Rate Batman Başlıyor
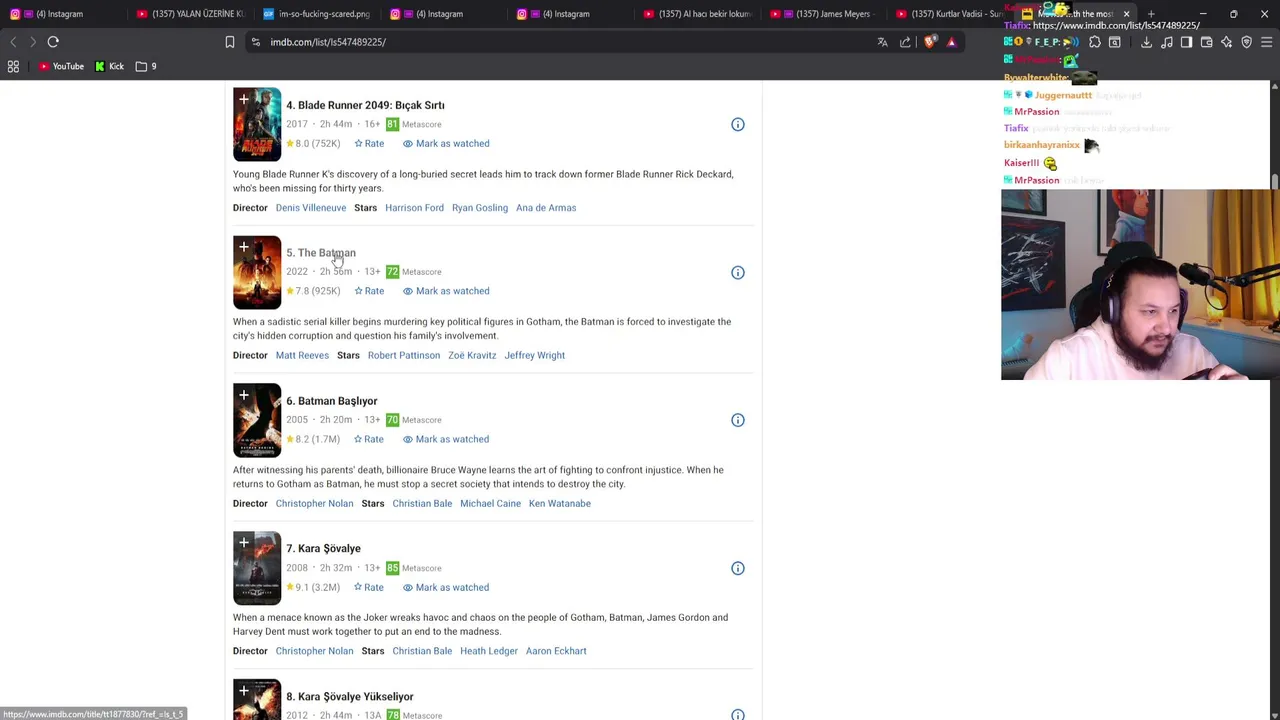1280x720 pixels. (369, 439)
